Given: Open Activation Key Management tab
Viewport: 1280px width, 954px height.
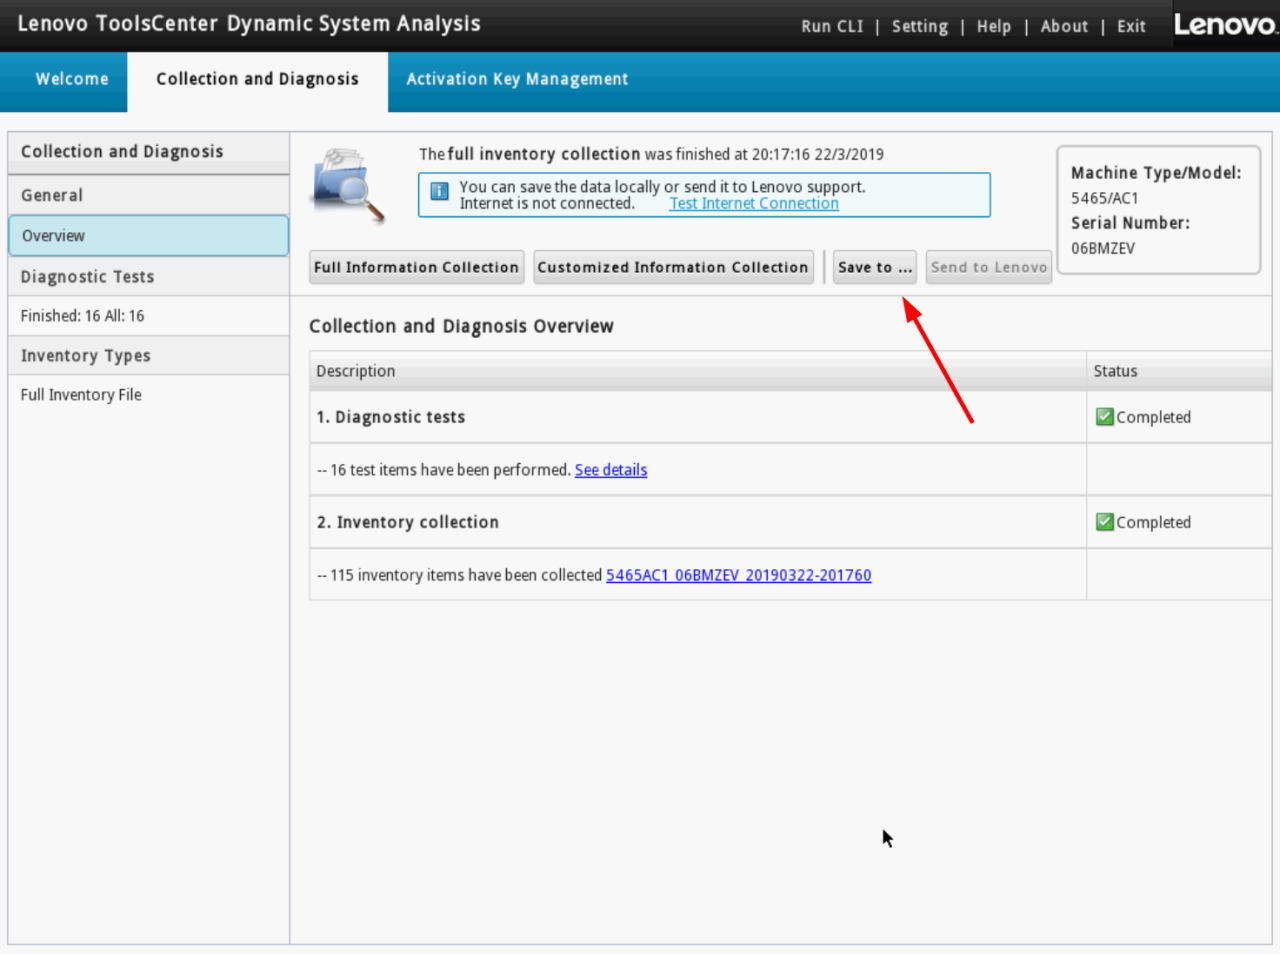Looking at the screenshot, I should 517,79.
